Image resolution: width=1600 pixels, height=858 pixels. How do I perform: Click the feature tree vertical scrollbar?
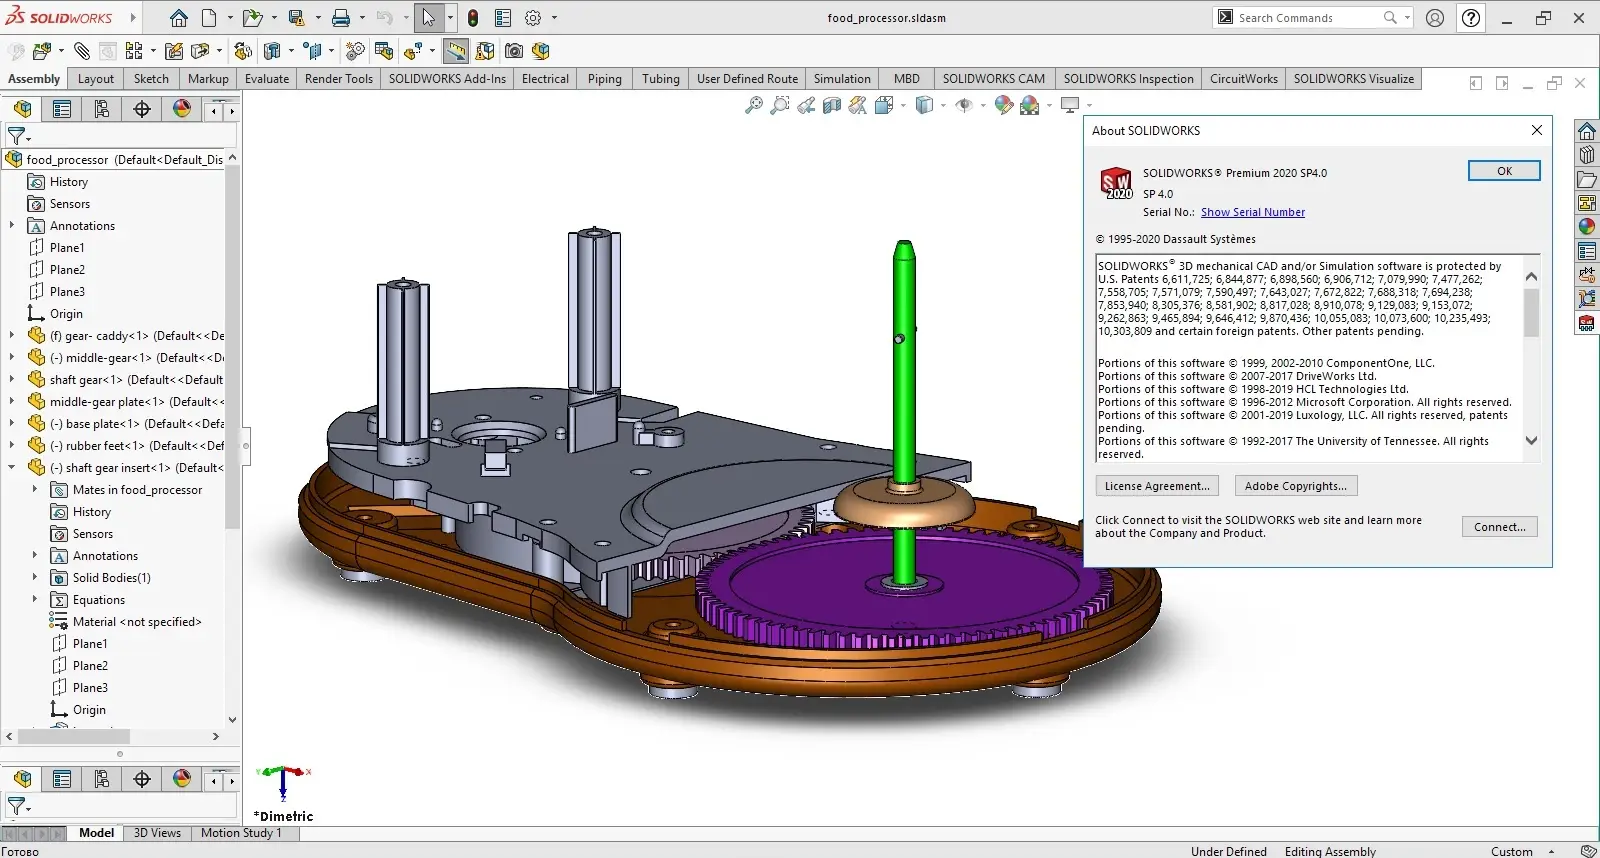pos(232,345)
